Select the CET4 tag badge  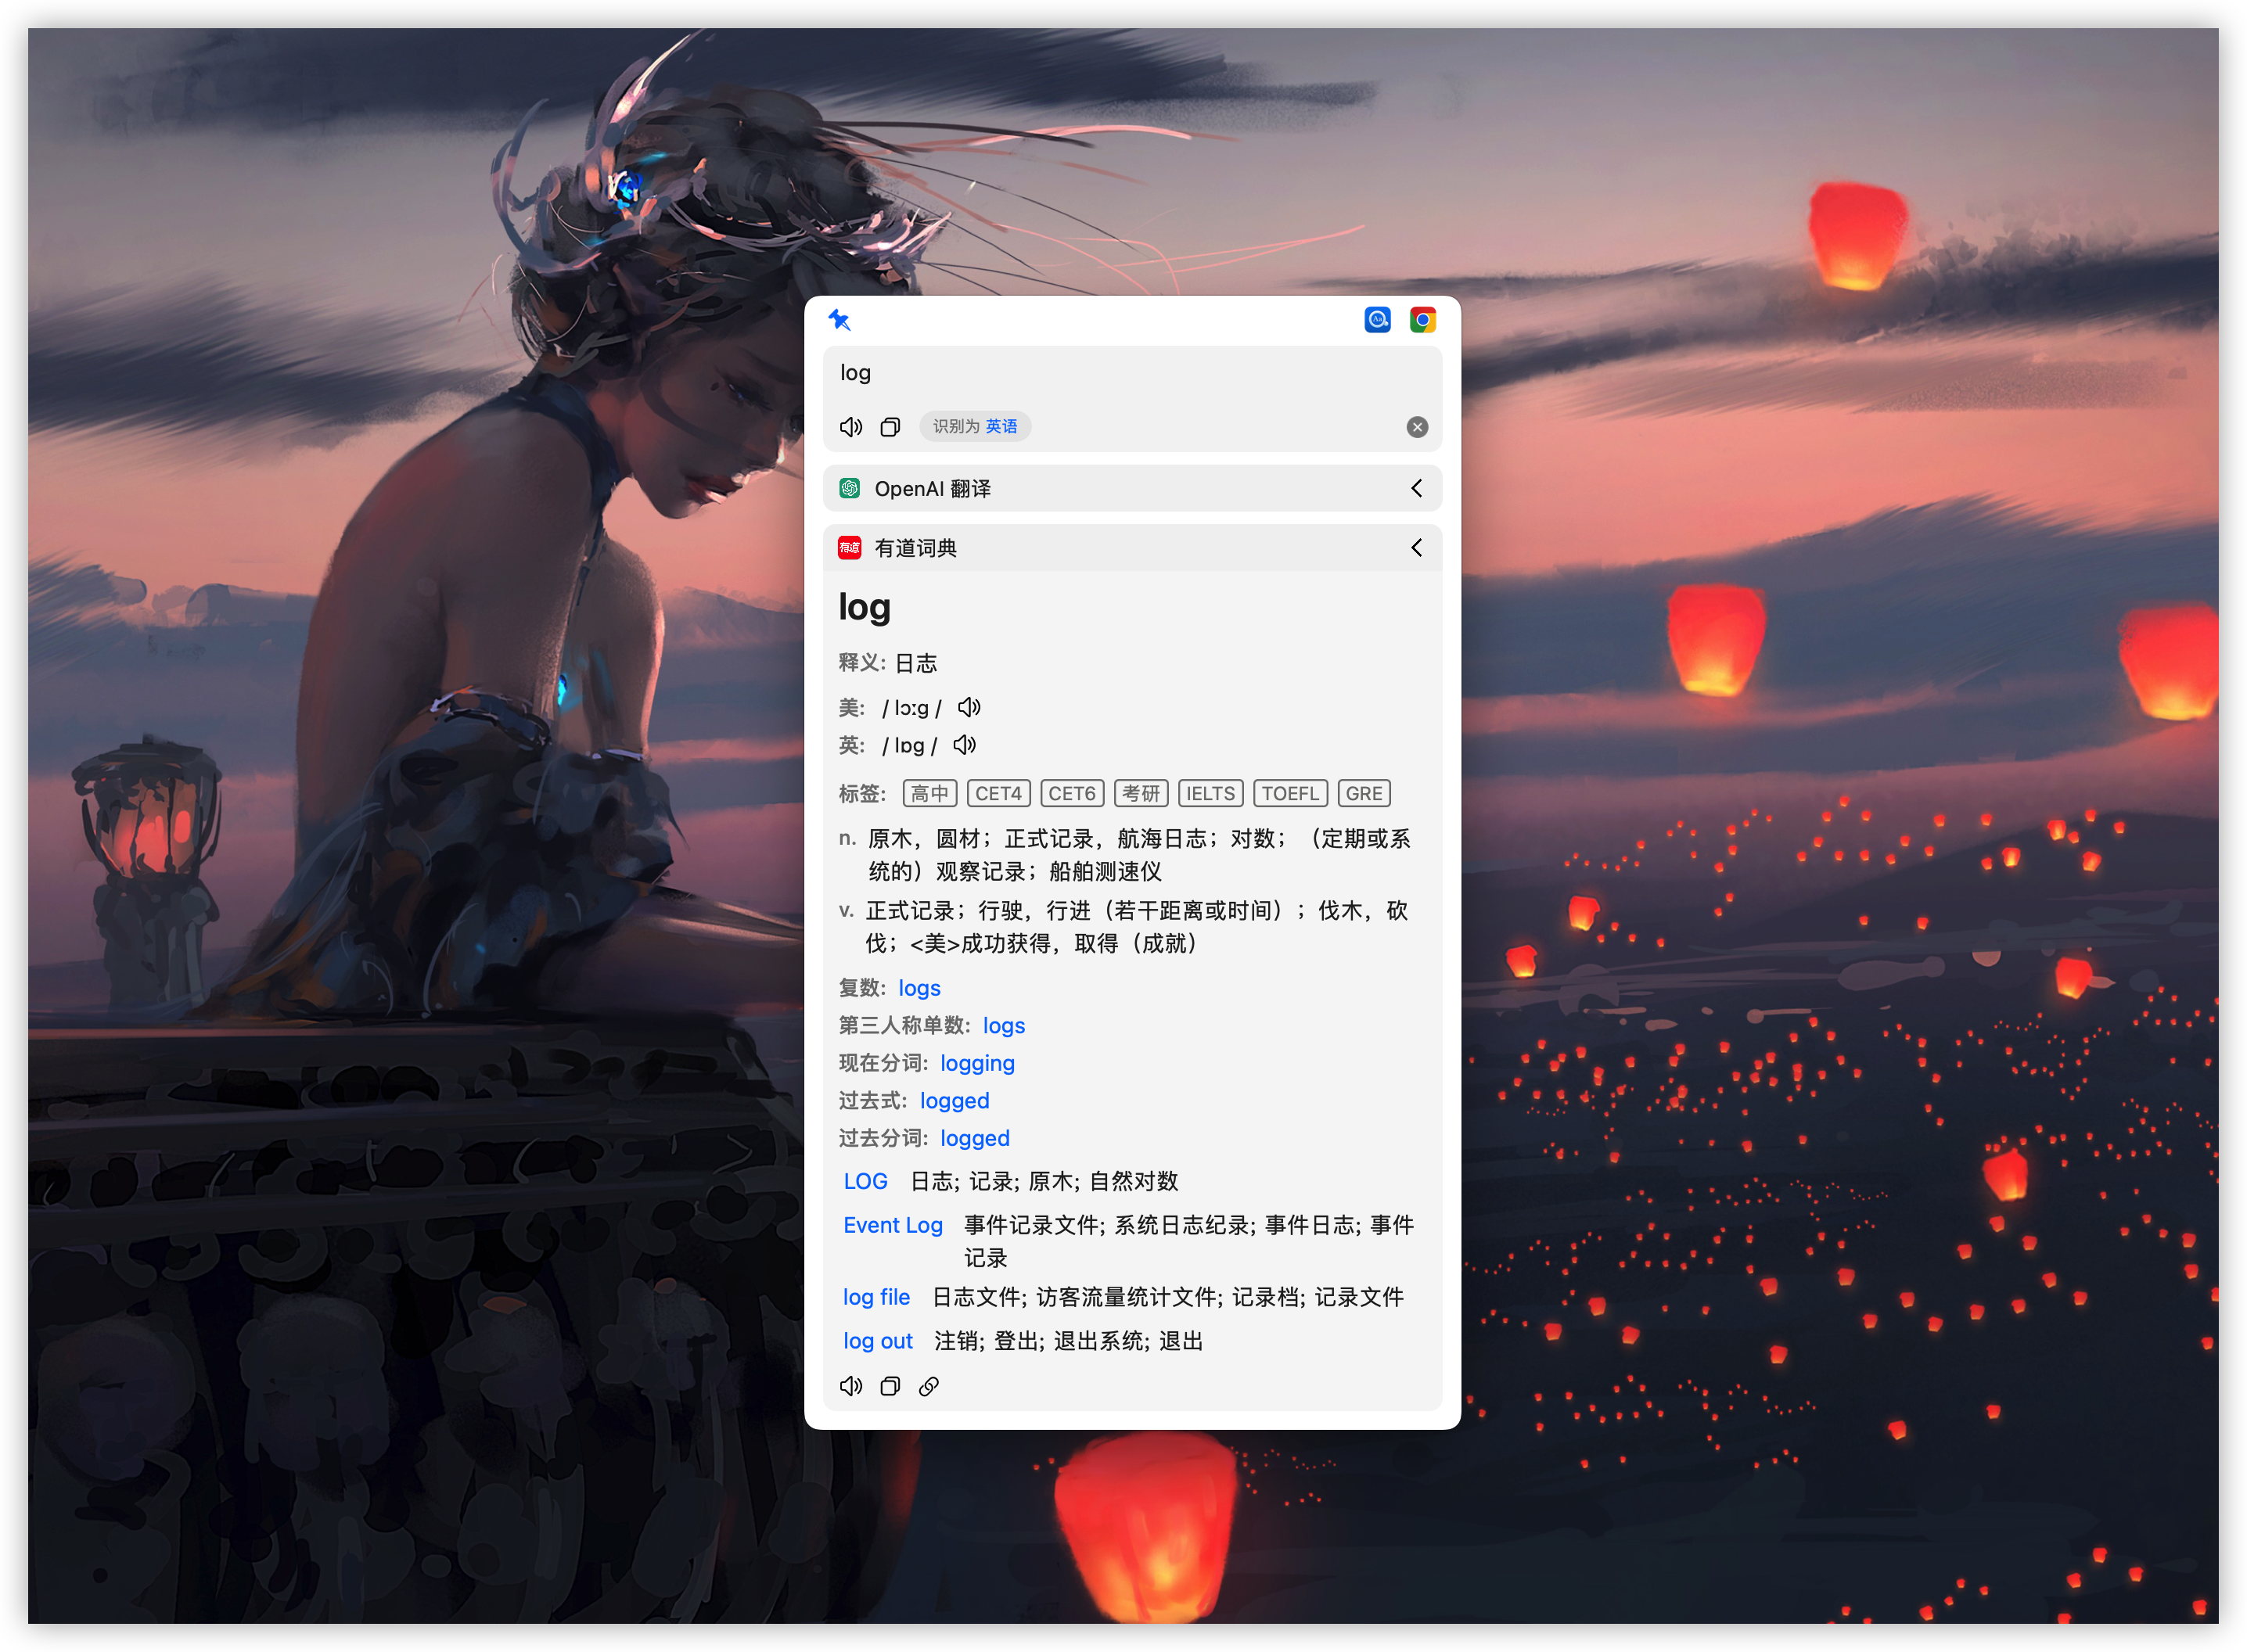click(998, 793)
